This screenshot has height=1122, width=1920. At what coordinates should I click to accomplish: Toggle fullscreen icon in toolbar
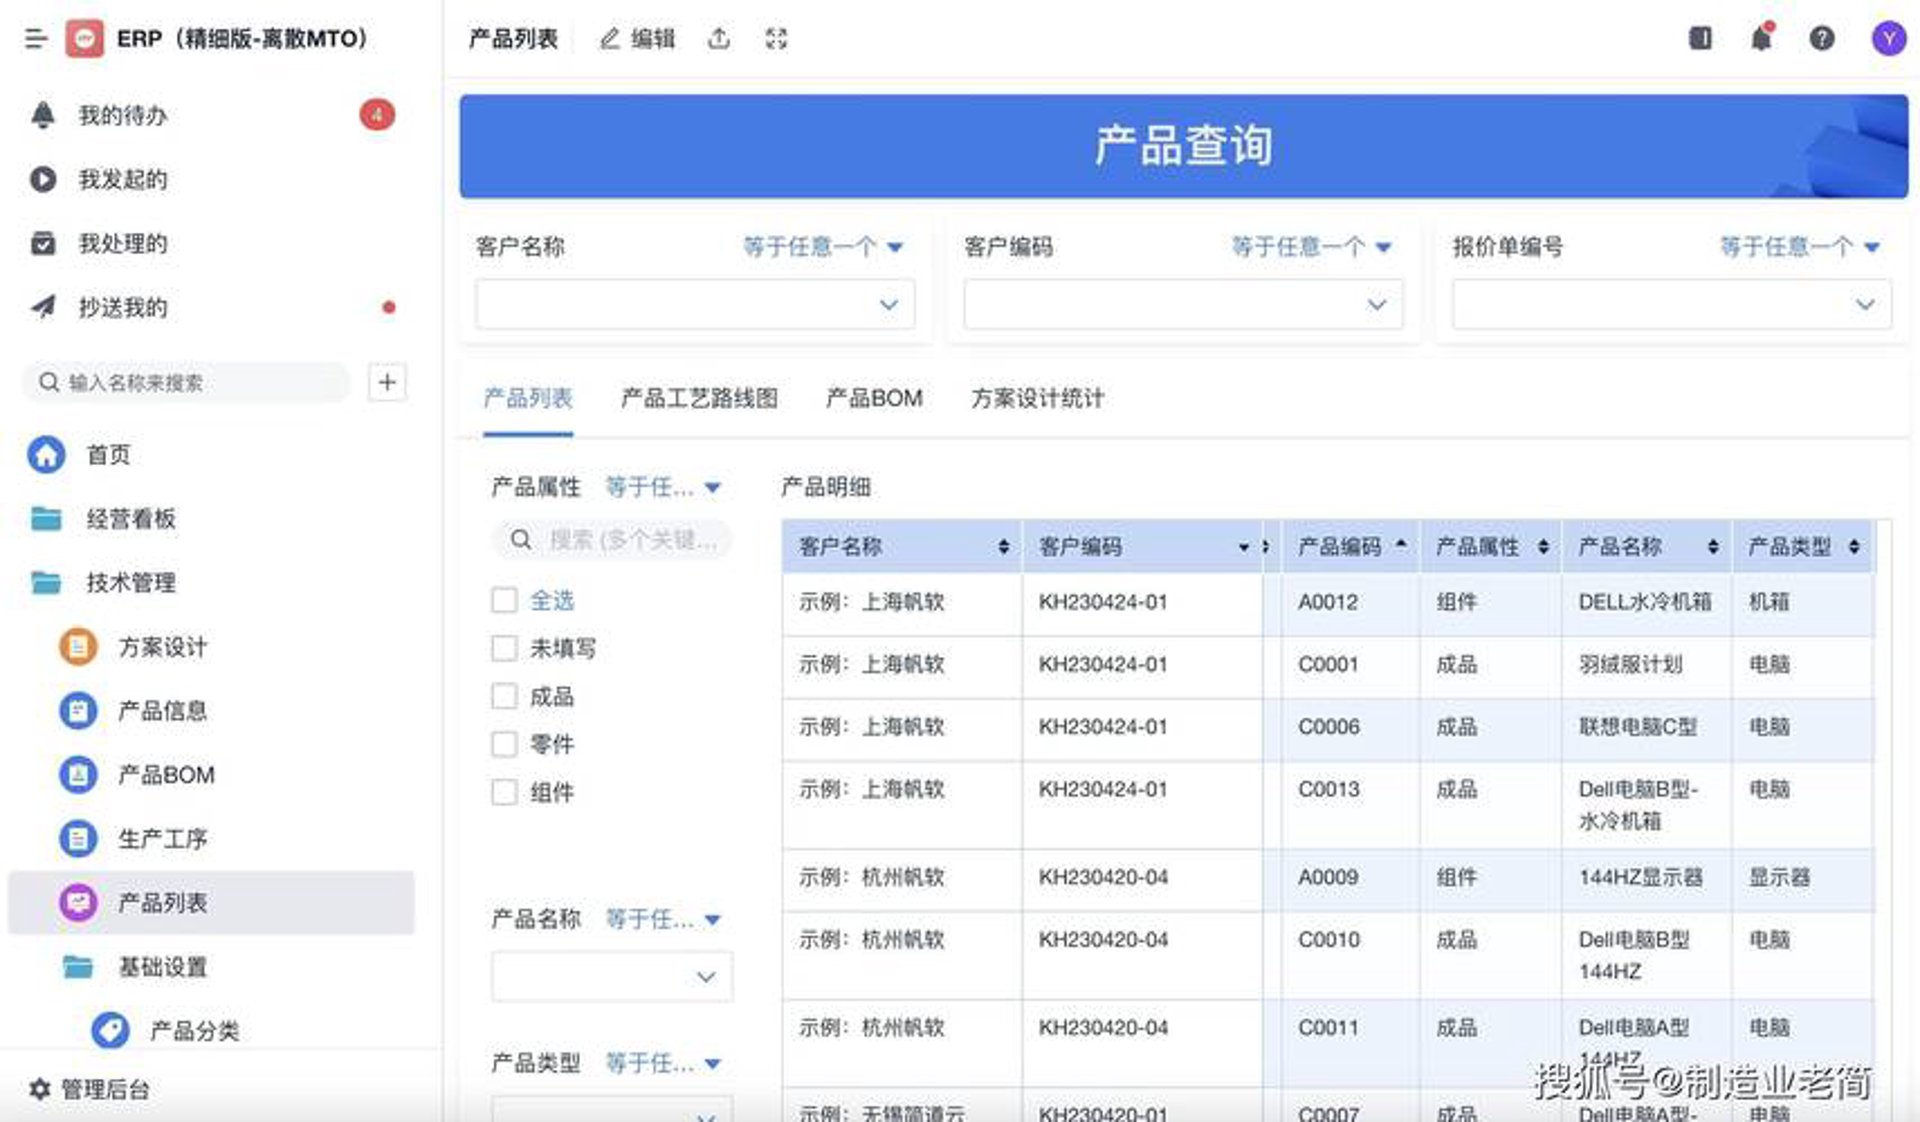(x=777, y=39)
